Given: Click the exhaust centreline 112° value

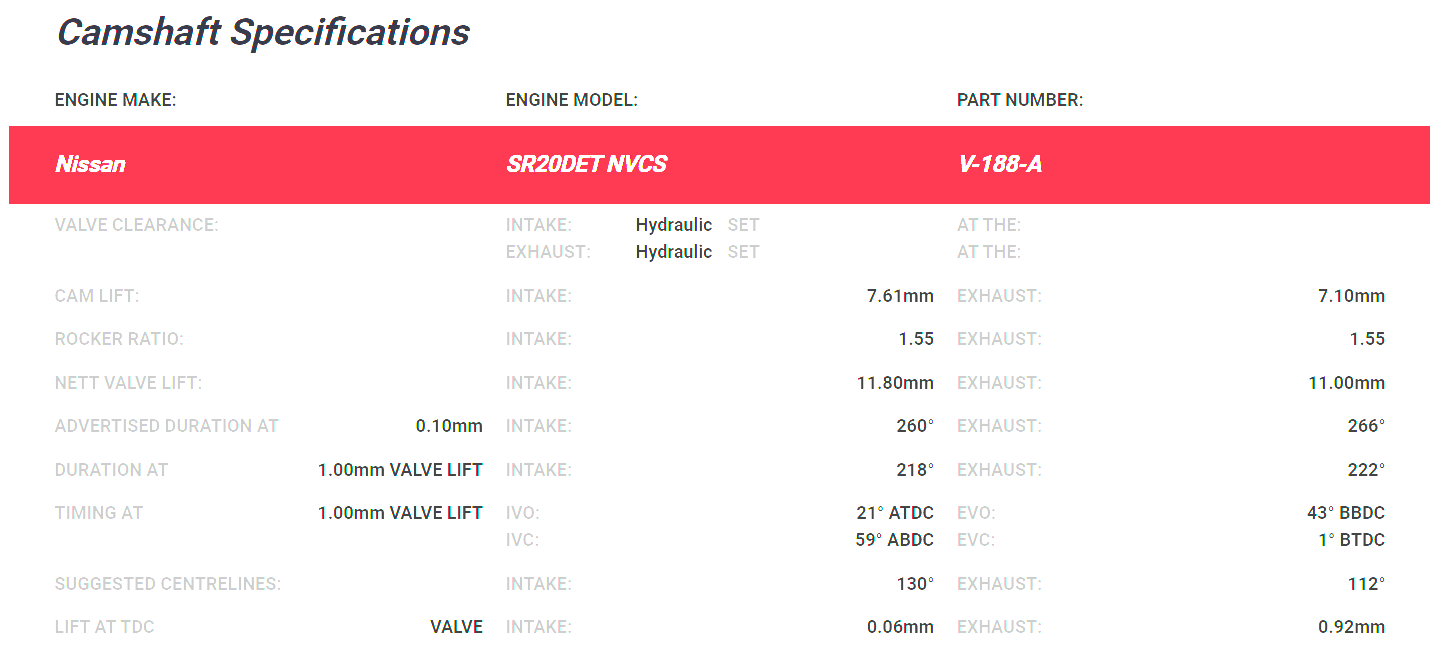Looking at the screenshot, I should coord(1365,584).
